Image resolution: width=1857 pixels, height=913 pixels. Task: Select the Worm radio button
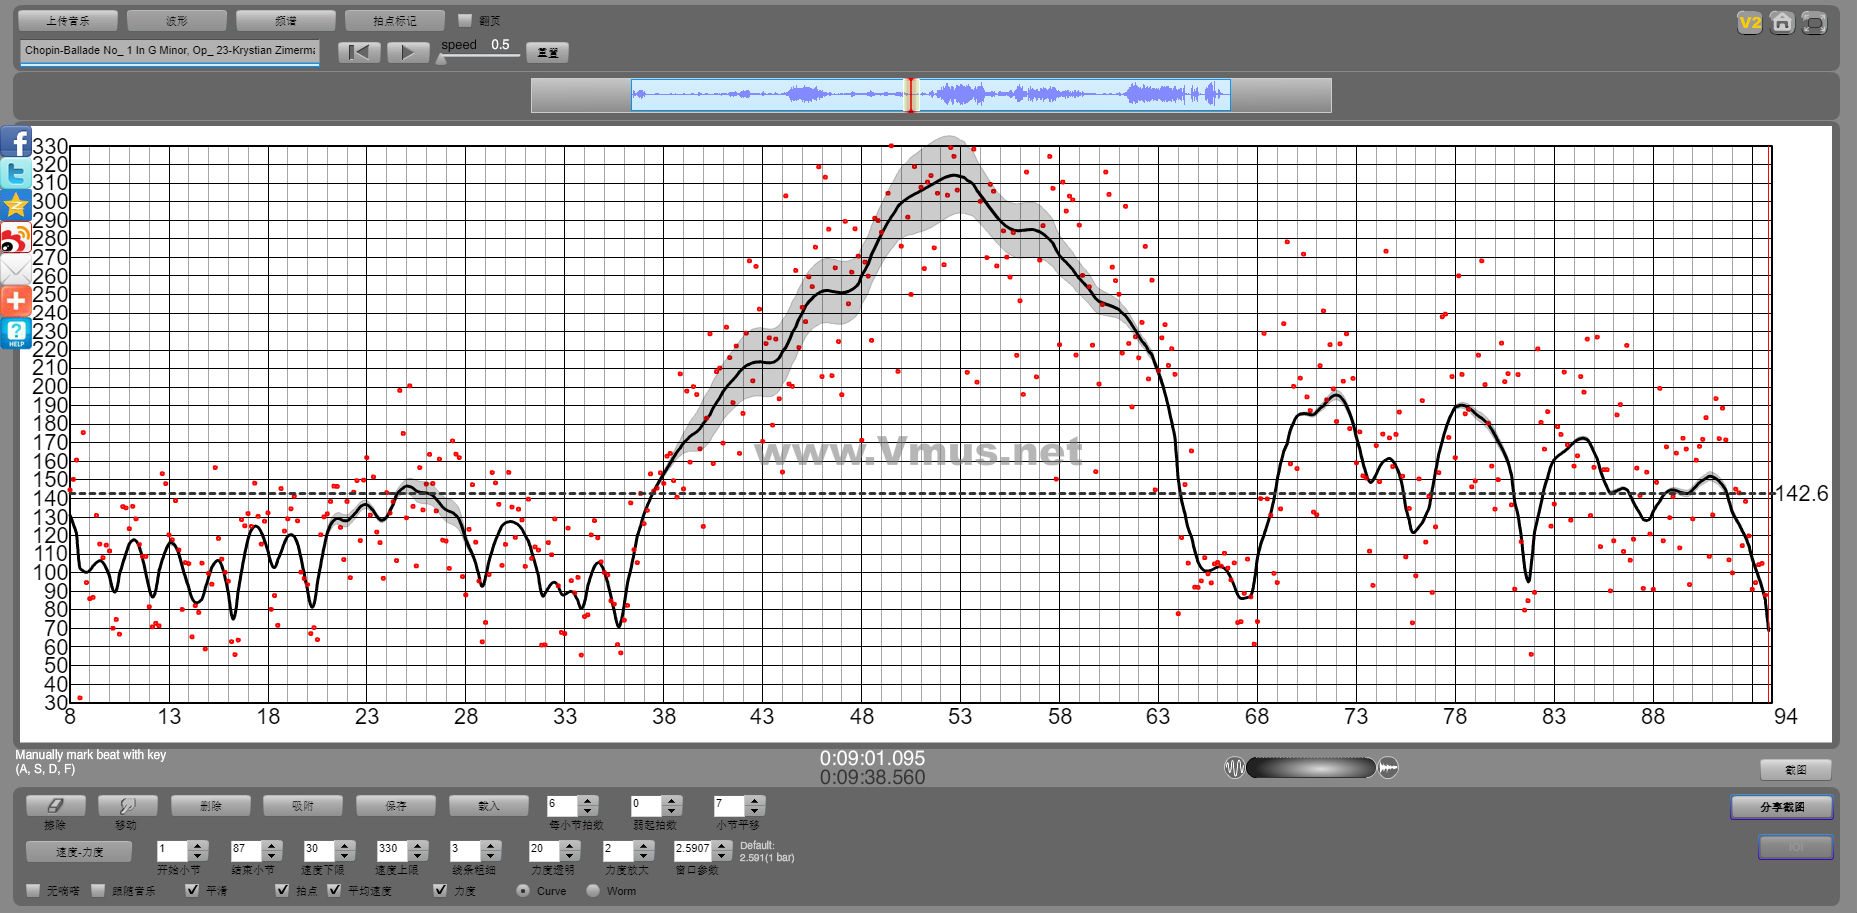593,890
